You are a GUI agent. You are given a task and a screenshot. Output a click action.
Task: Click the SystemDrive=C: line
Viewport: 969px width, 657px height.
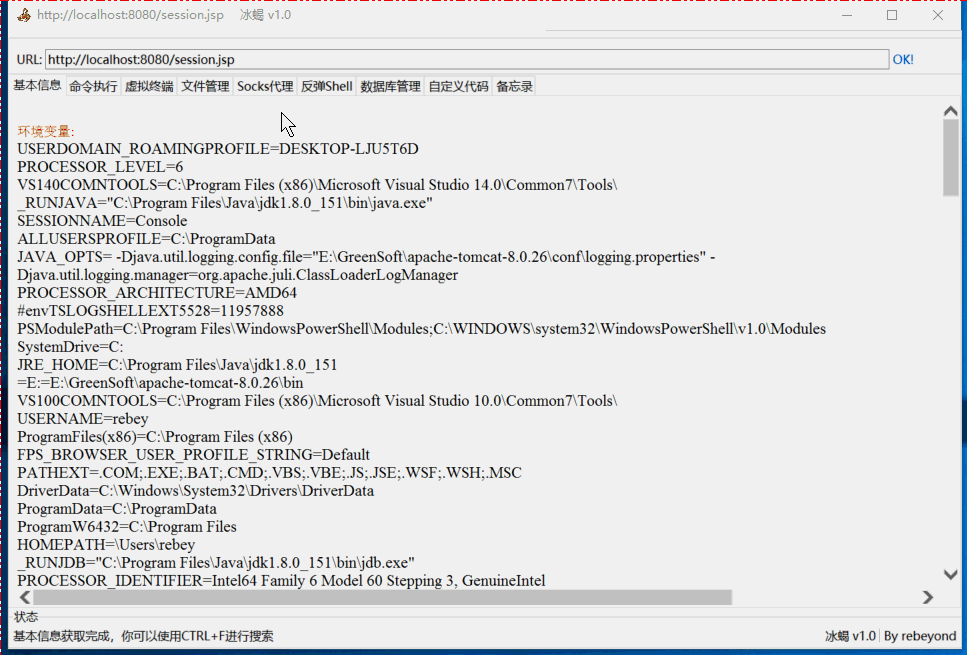[70, 347]
